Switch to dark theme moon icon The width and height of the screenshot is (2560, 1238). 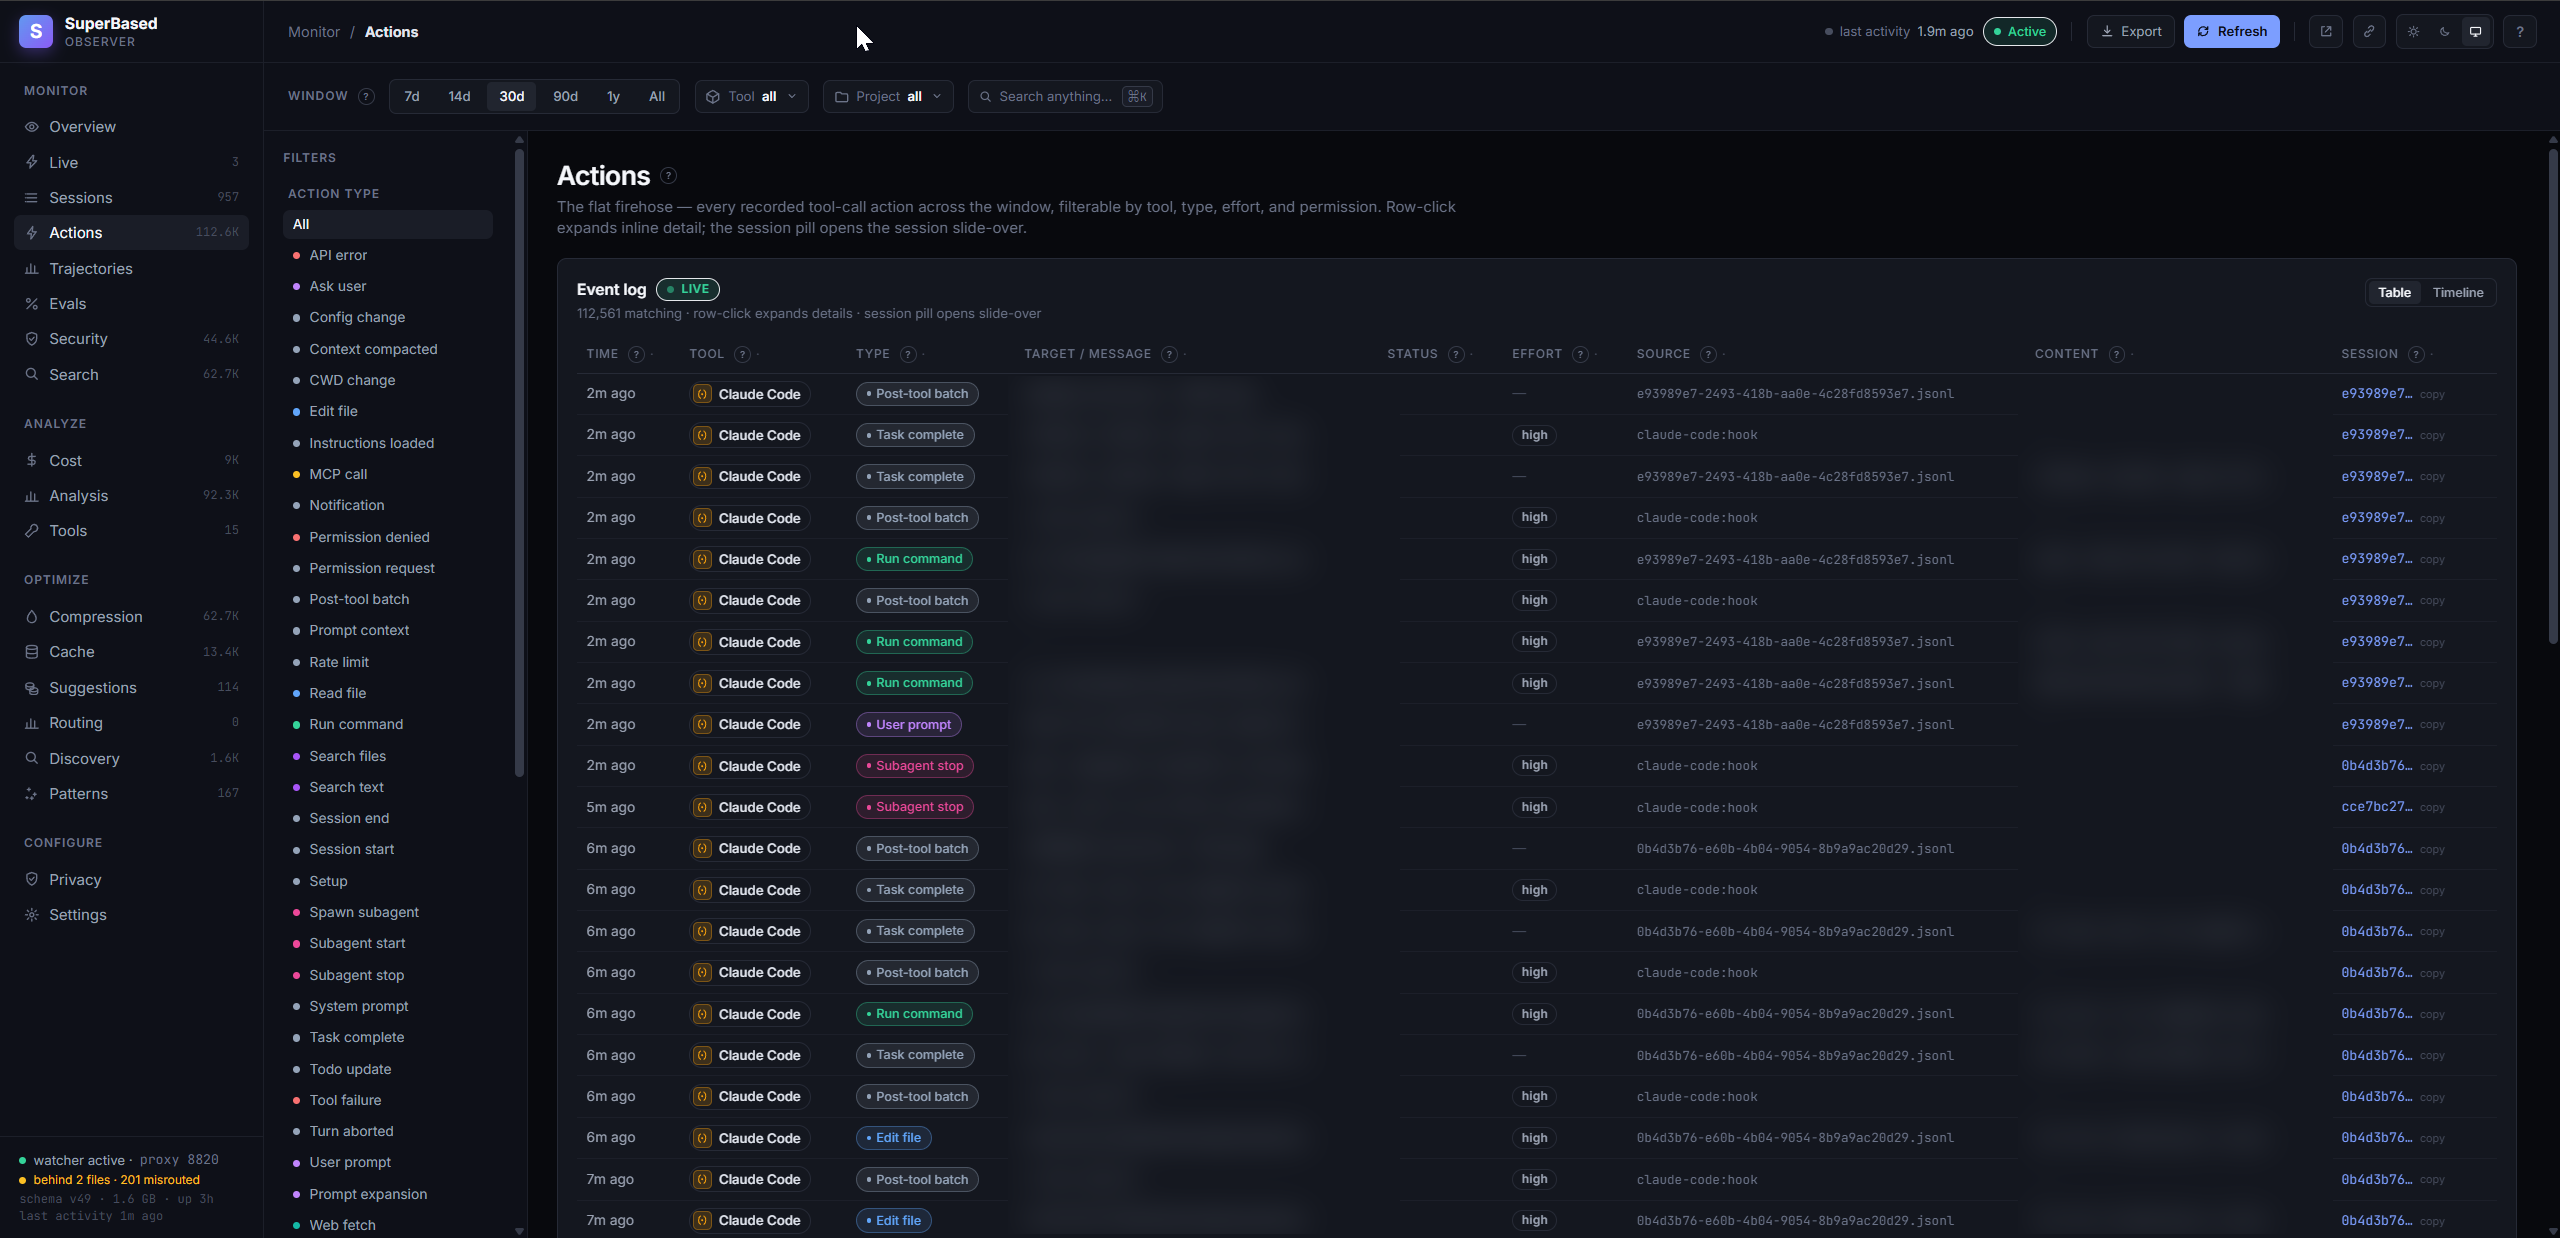point(2445,32)
